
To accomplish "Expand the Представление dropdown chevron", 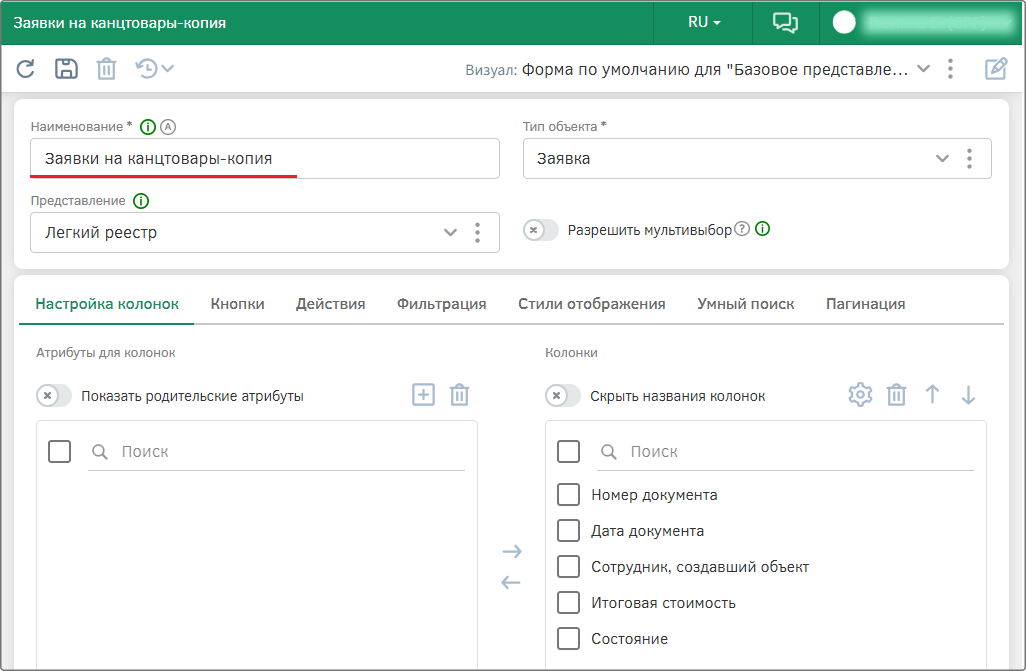I will pos(450,232).
